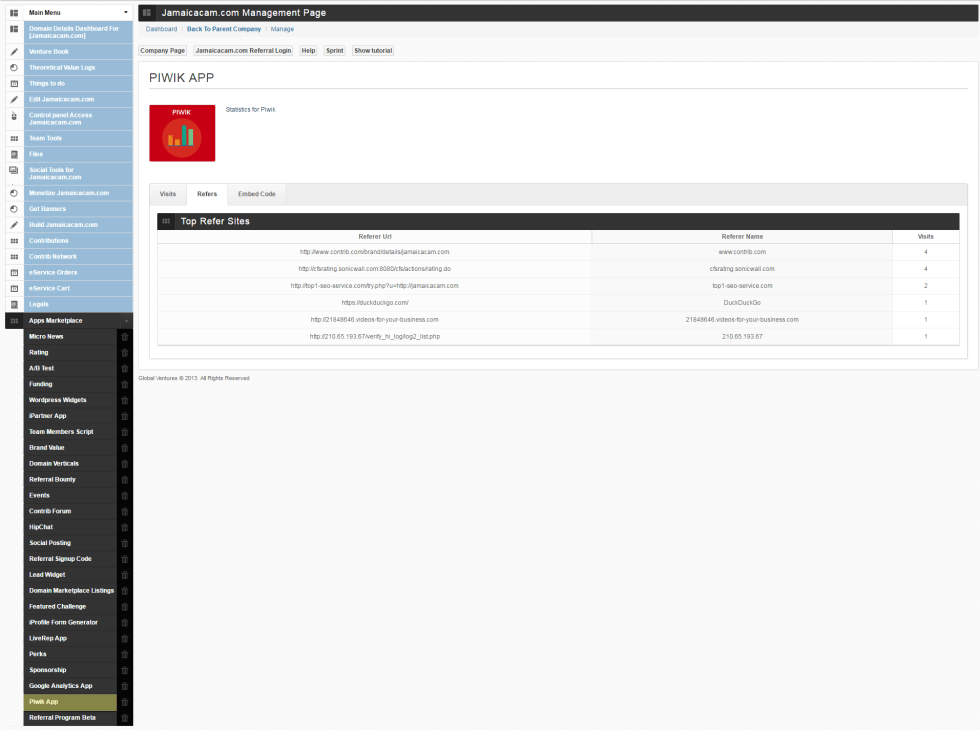Click Back To Parent Company link
This screenshot has height=730, width=980.
224,29
